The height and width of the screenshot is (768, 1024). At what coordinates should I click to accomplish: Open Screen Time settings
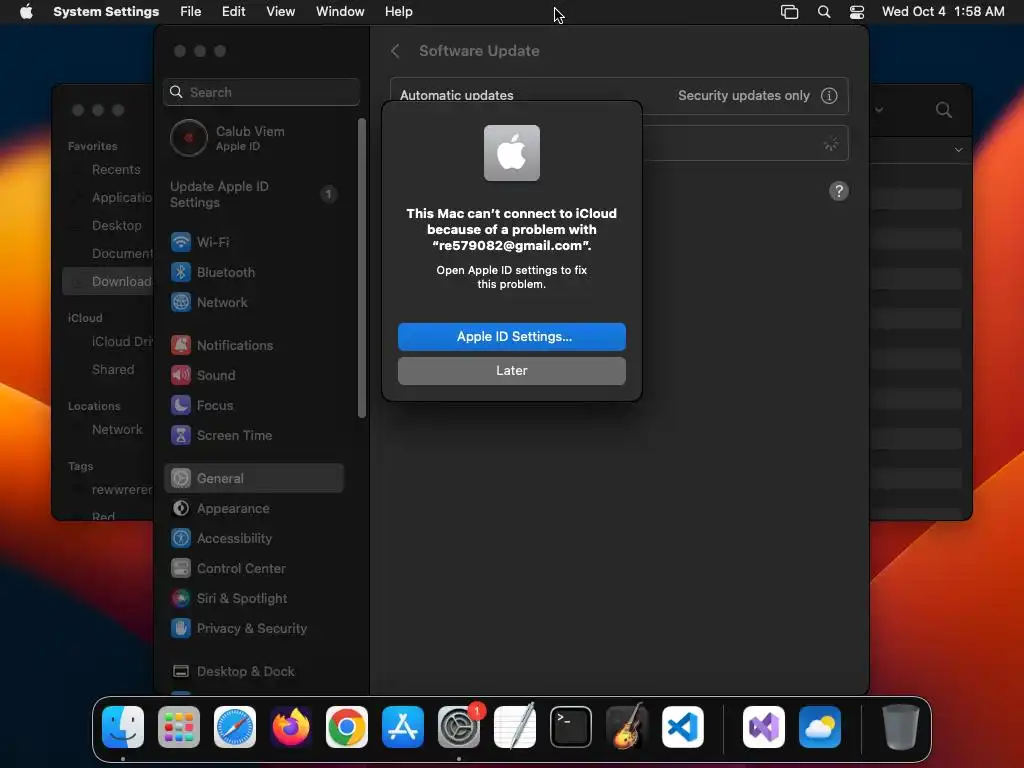253,436
